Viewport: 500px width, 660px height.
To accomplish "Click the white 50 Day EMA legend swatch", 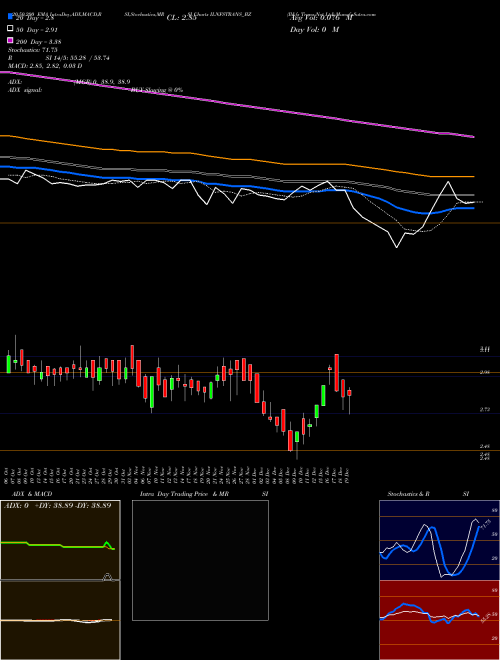I will coord(10,29).
